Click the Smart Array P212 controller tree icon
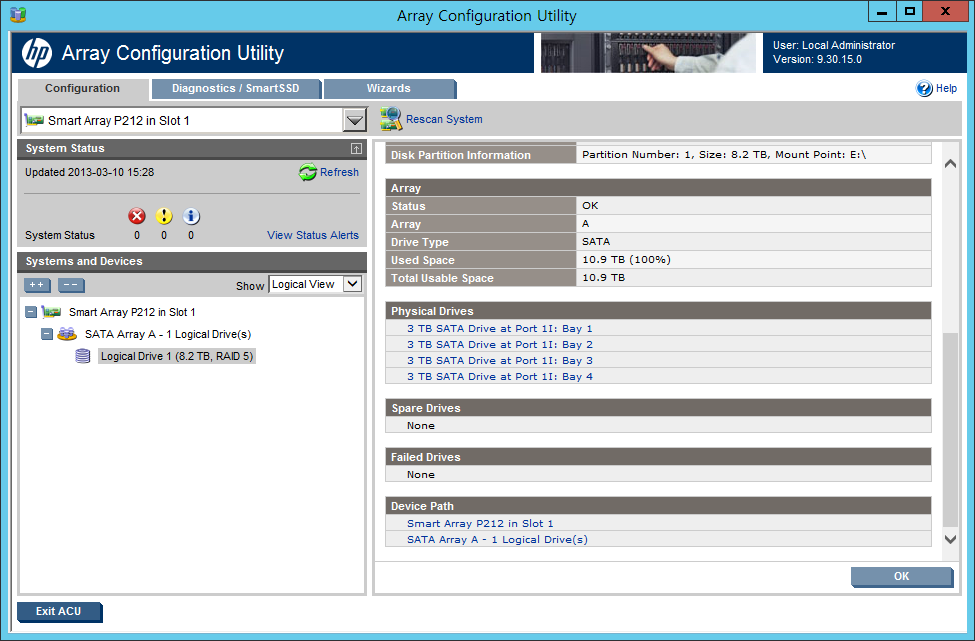The height and width of the screenshot is (641, 975). [x=51, y=311]
